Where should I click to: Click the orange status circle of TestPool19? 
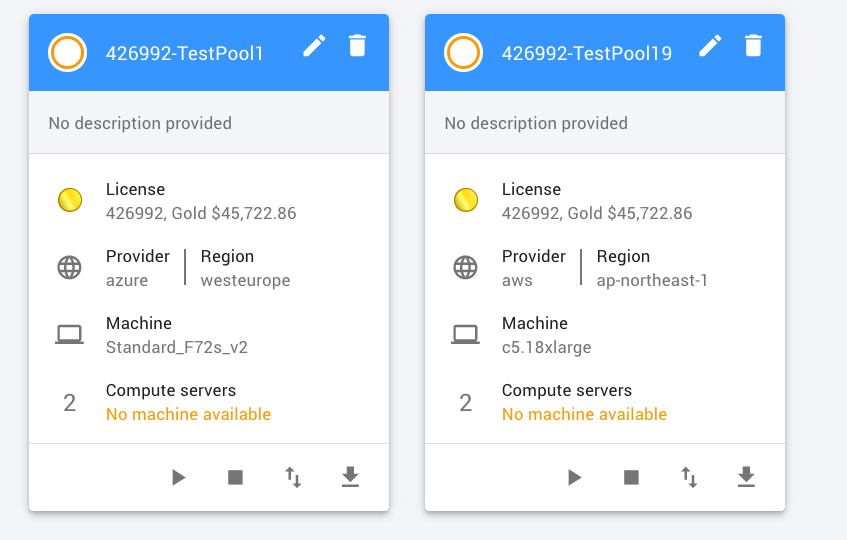tap(463, 52)
